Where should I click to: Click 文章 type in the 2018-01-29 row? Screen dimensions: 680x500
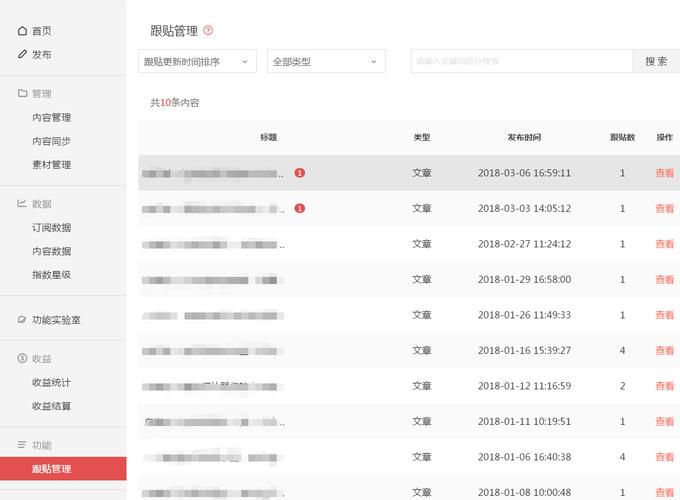pos(422,280)
